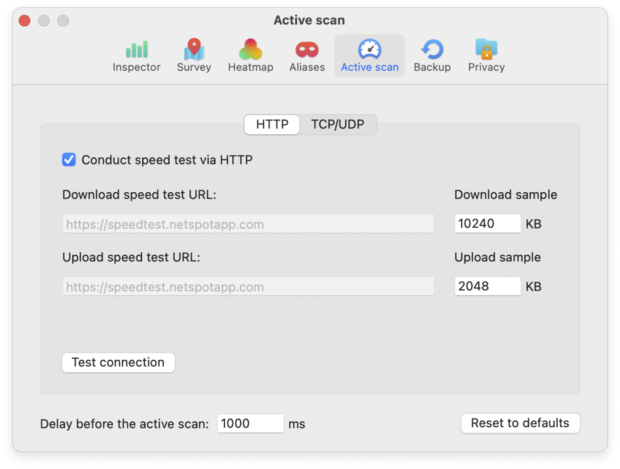Click the Upload speed test URL field

pos(248,287)
